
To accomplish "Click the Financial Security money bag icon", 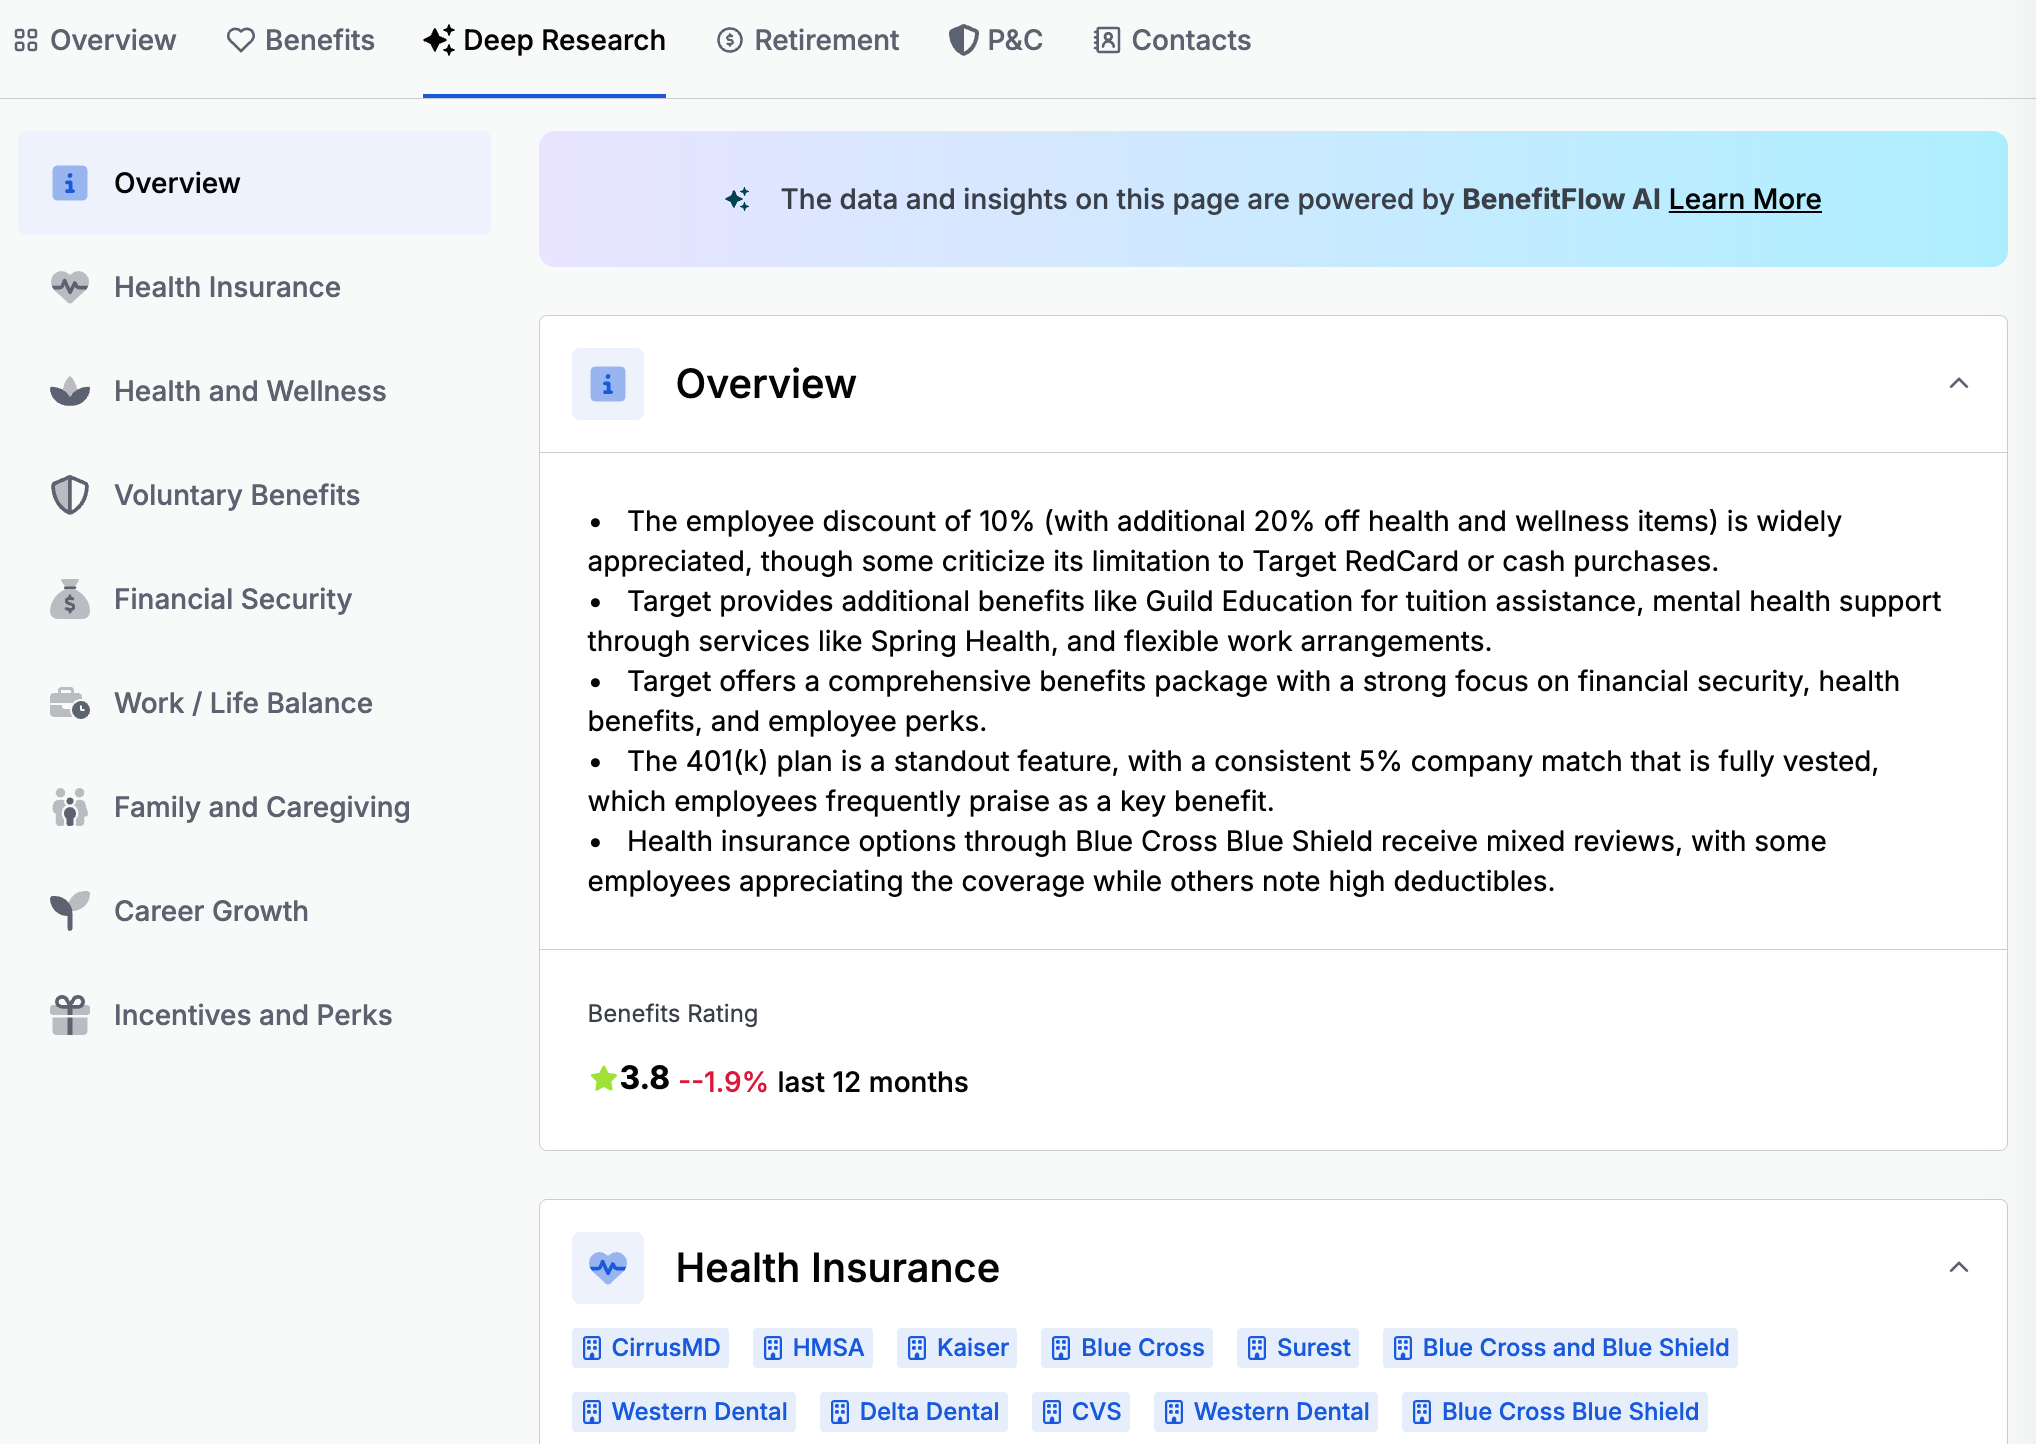I will 68,599.
